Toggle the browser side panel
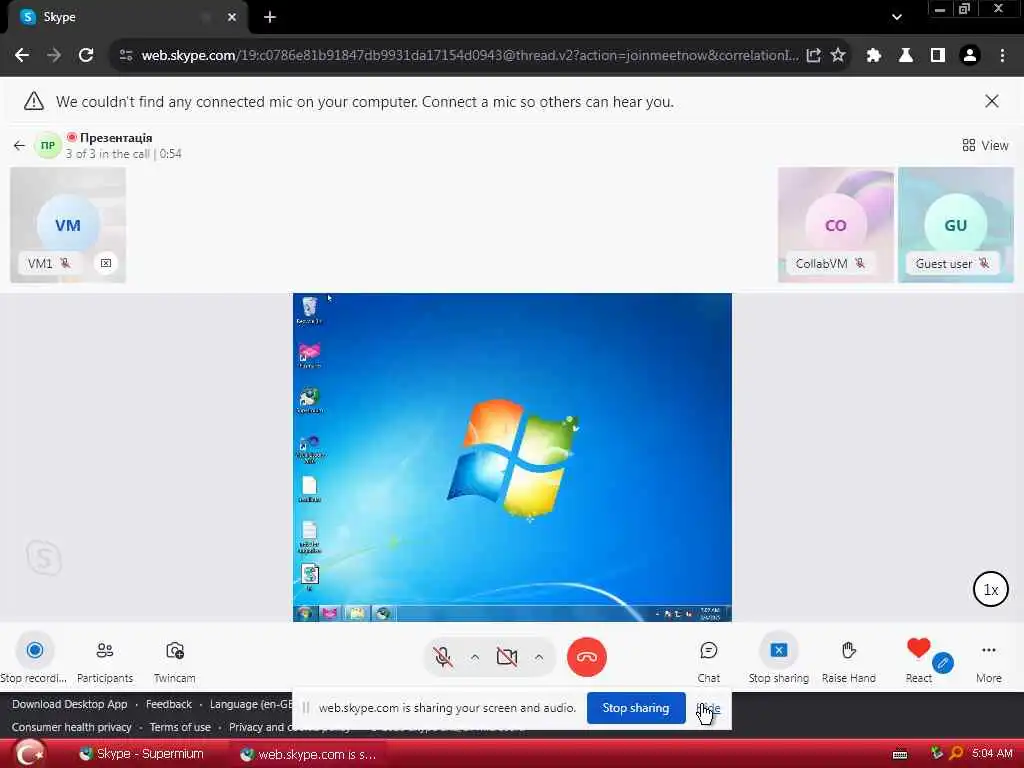 (x=937, y=56)
